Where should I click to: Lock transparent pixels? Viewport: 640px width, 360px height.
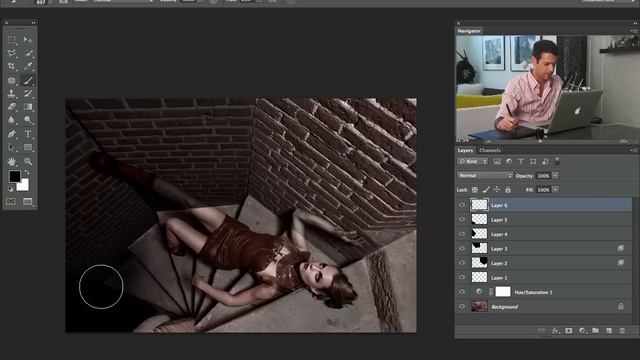(x=475, y=190)
